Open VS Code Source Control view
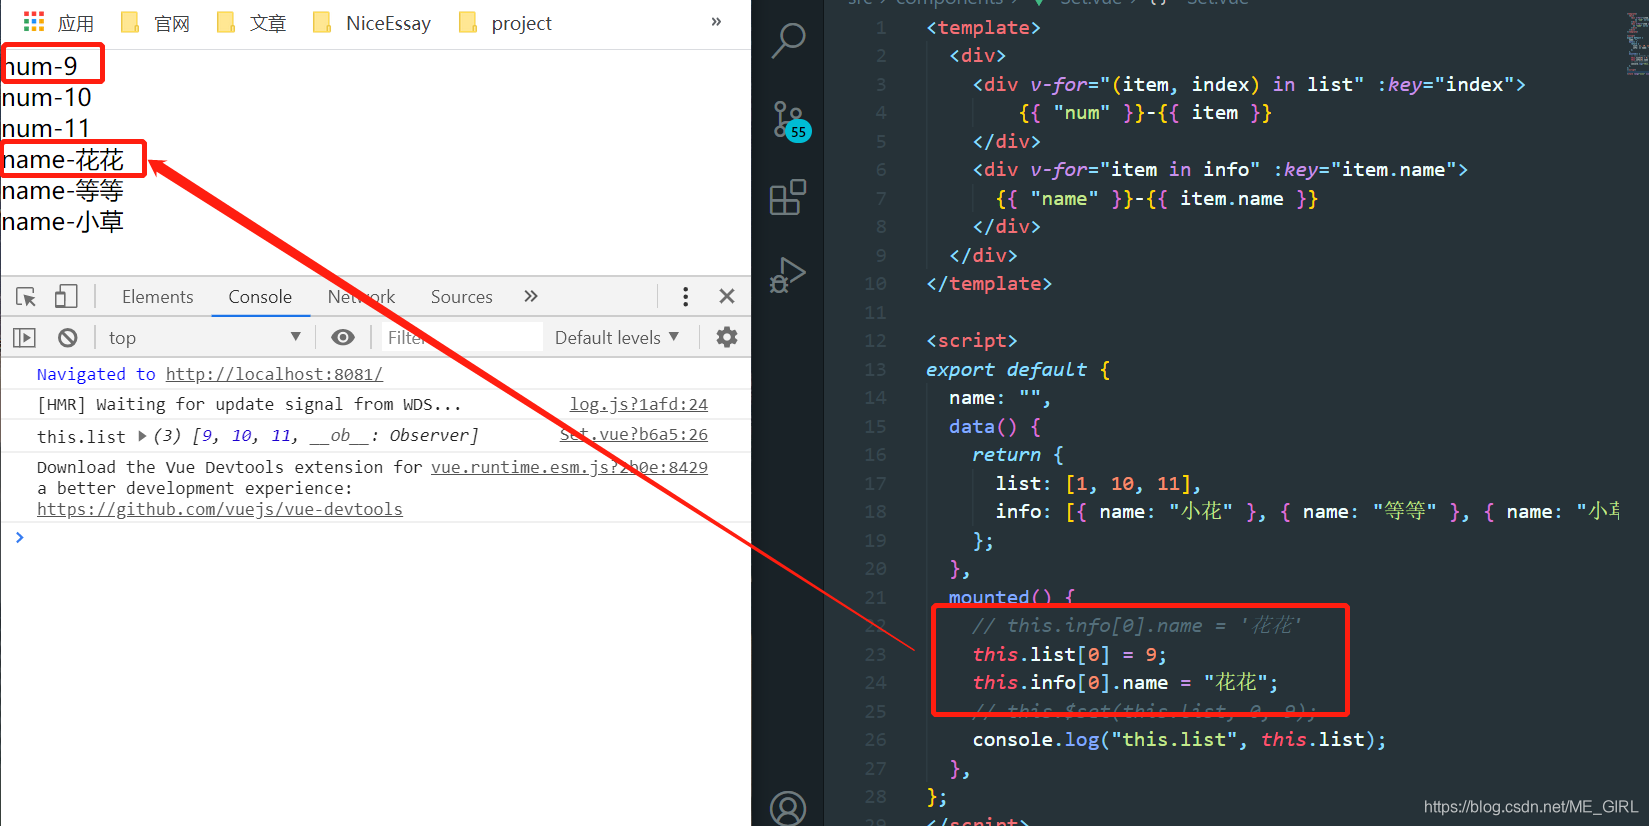The image size is (1649, 826). pos(788,119)
